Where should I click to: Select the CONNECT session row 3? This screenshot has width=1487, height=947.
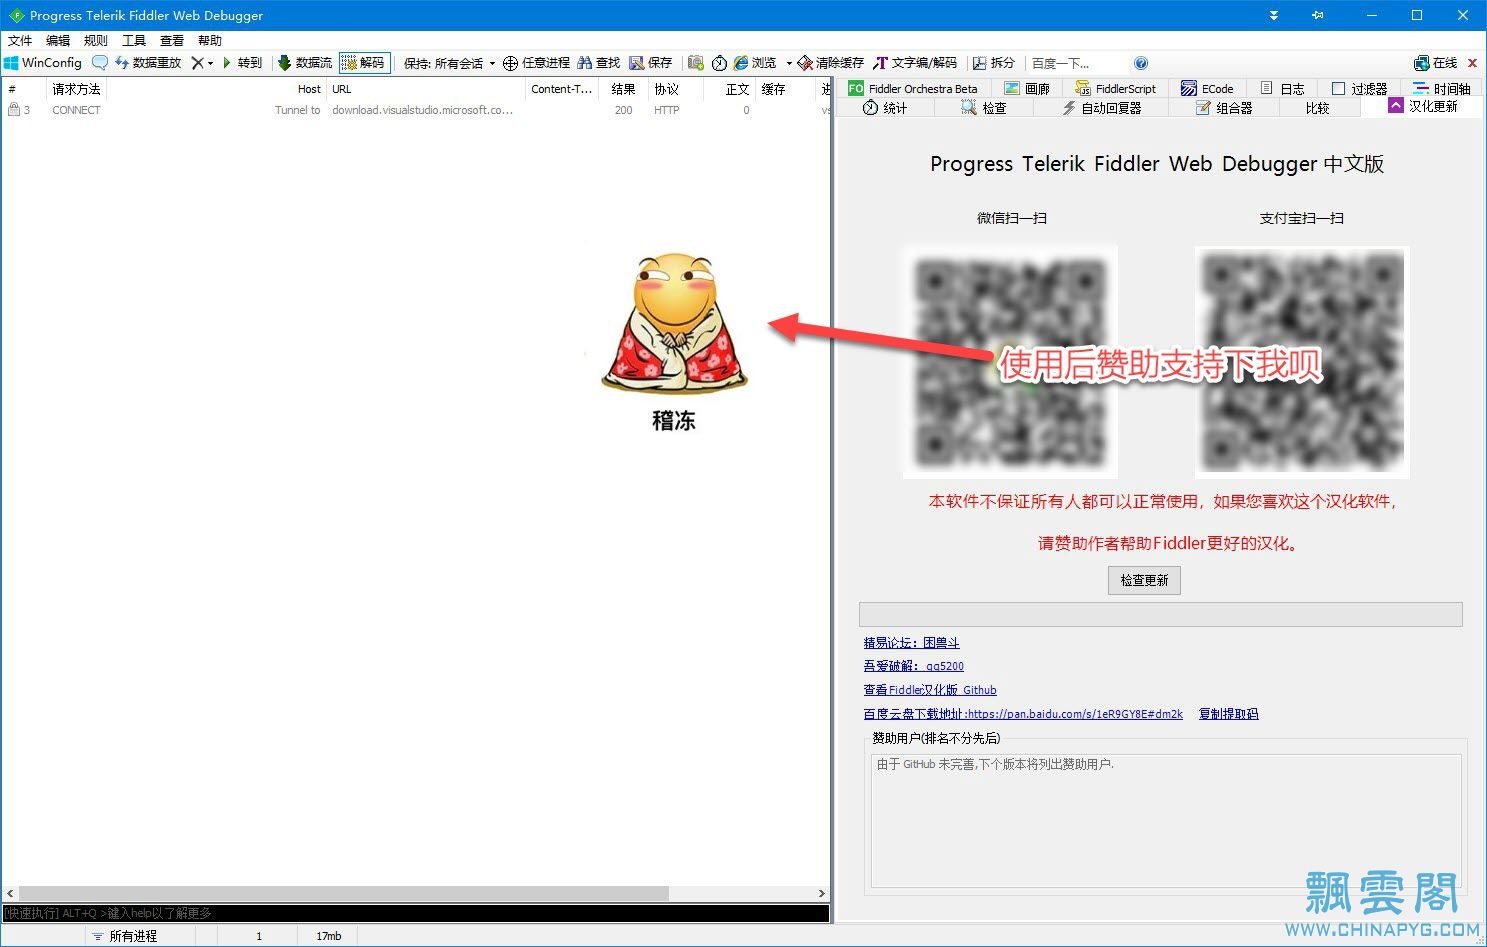click(415, 110)
